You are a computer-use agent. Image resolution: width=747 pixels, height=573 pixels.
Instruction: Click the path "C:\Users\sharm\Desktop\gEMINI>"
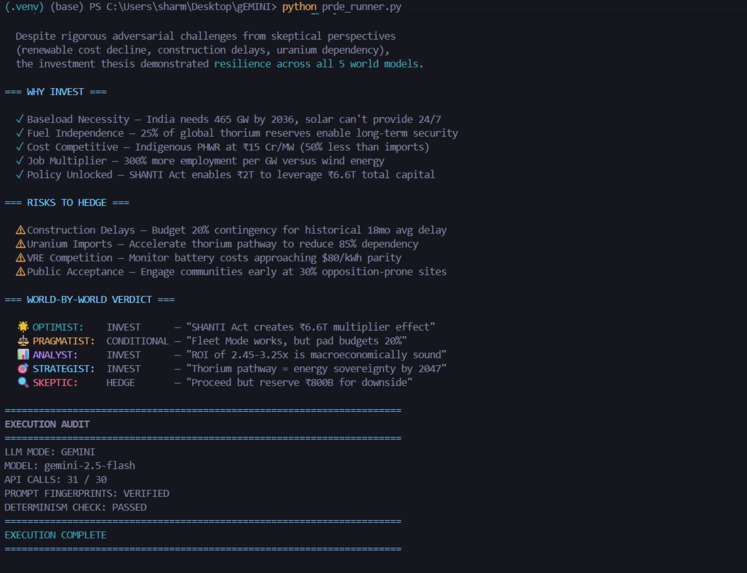tap(192, 7)
